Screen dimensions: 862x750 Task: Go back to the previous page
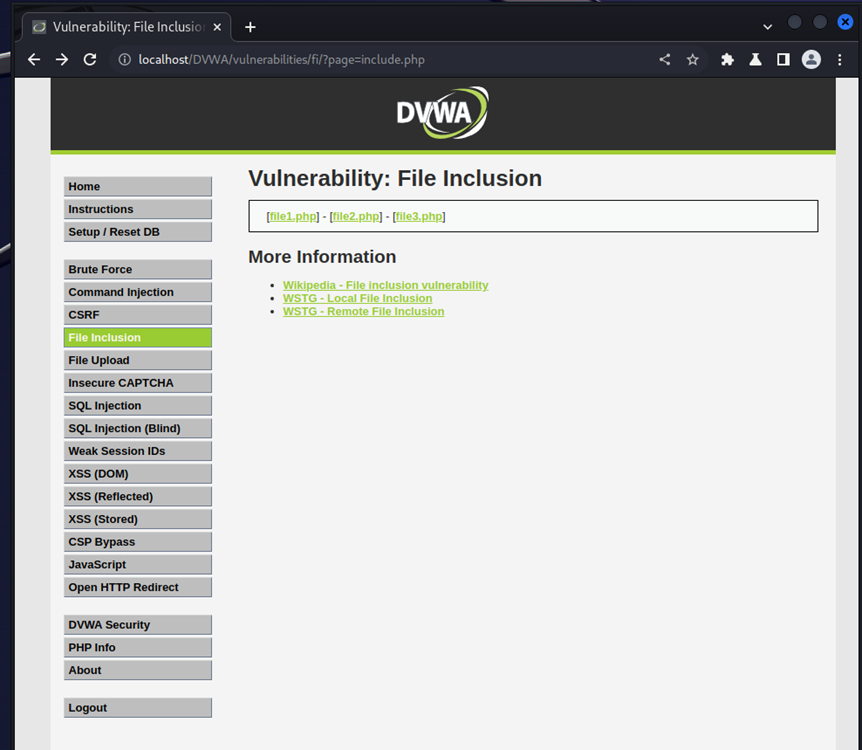34,59
